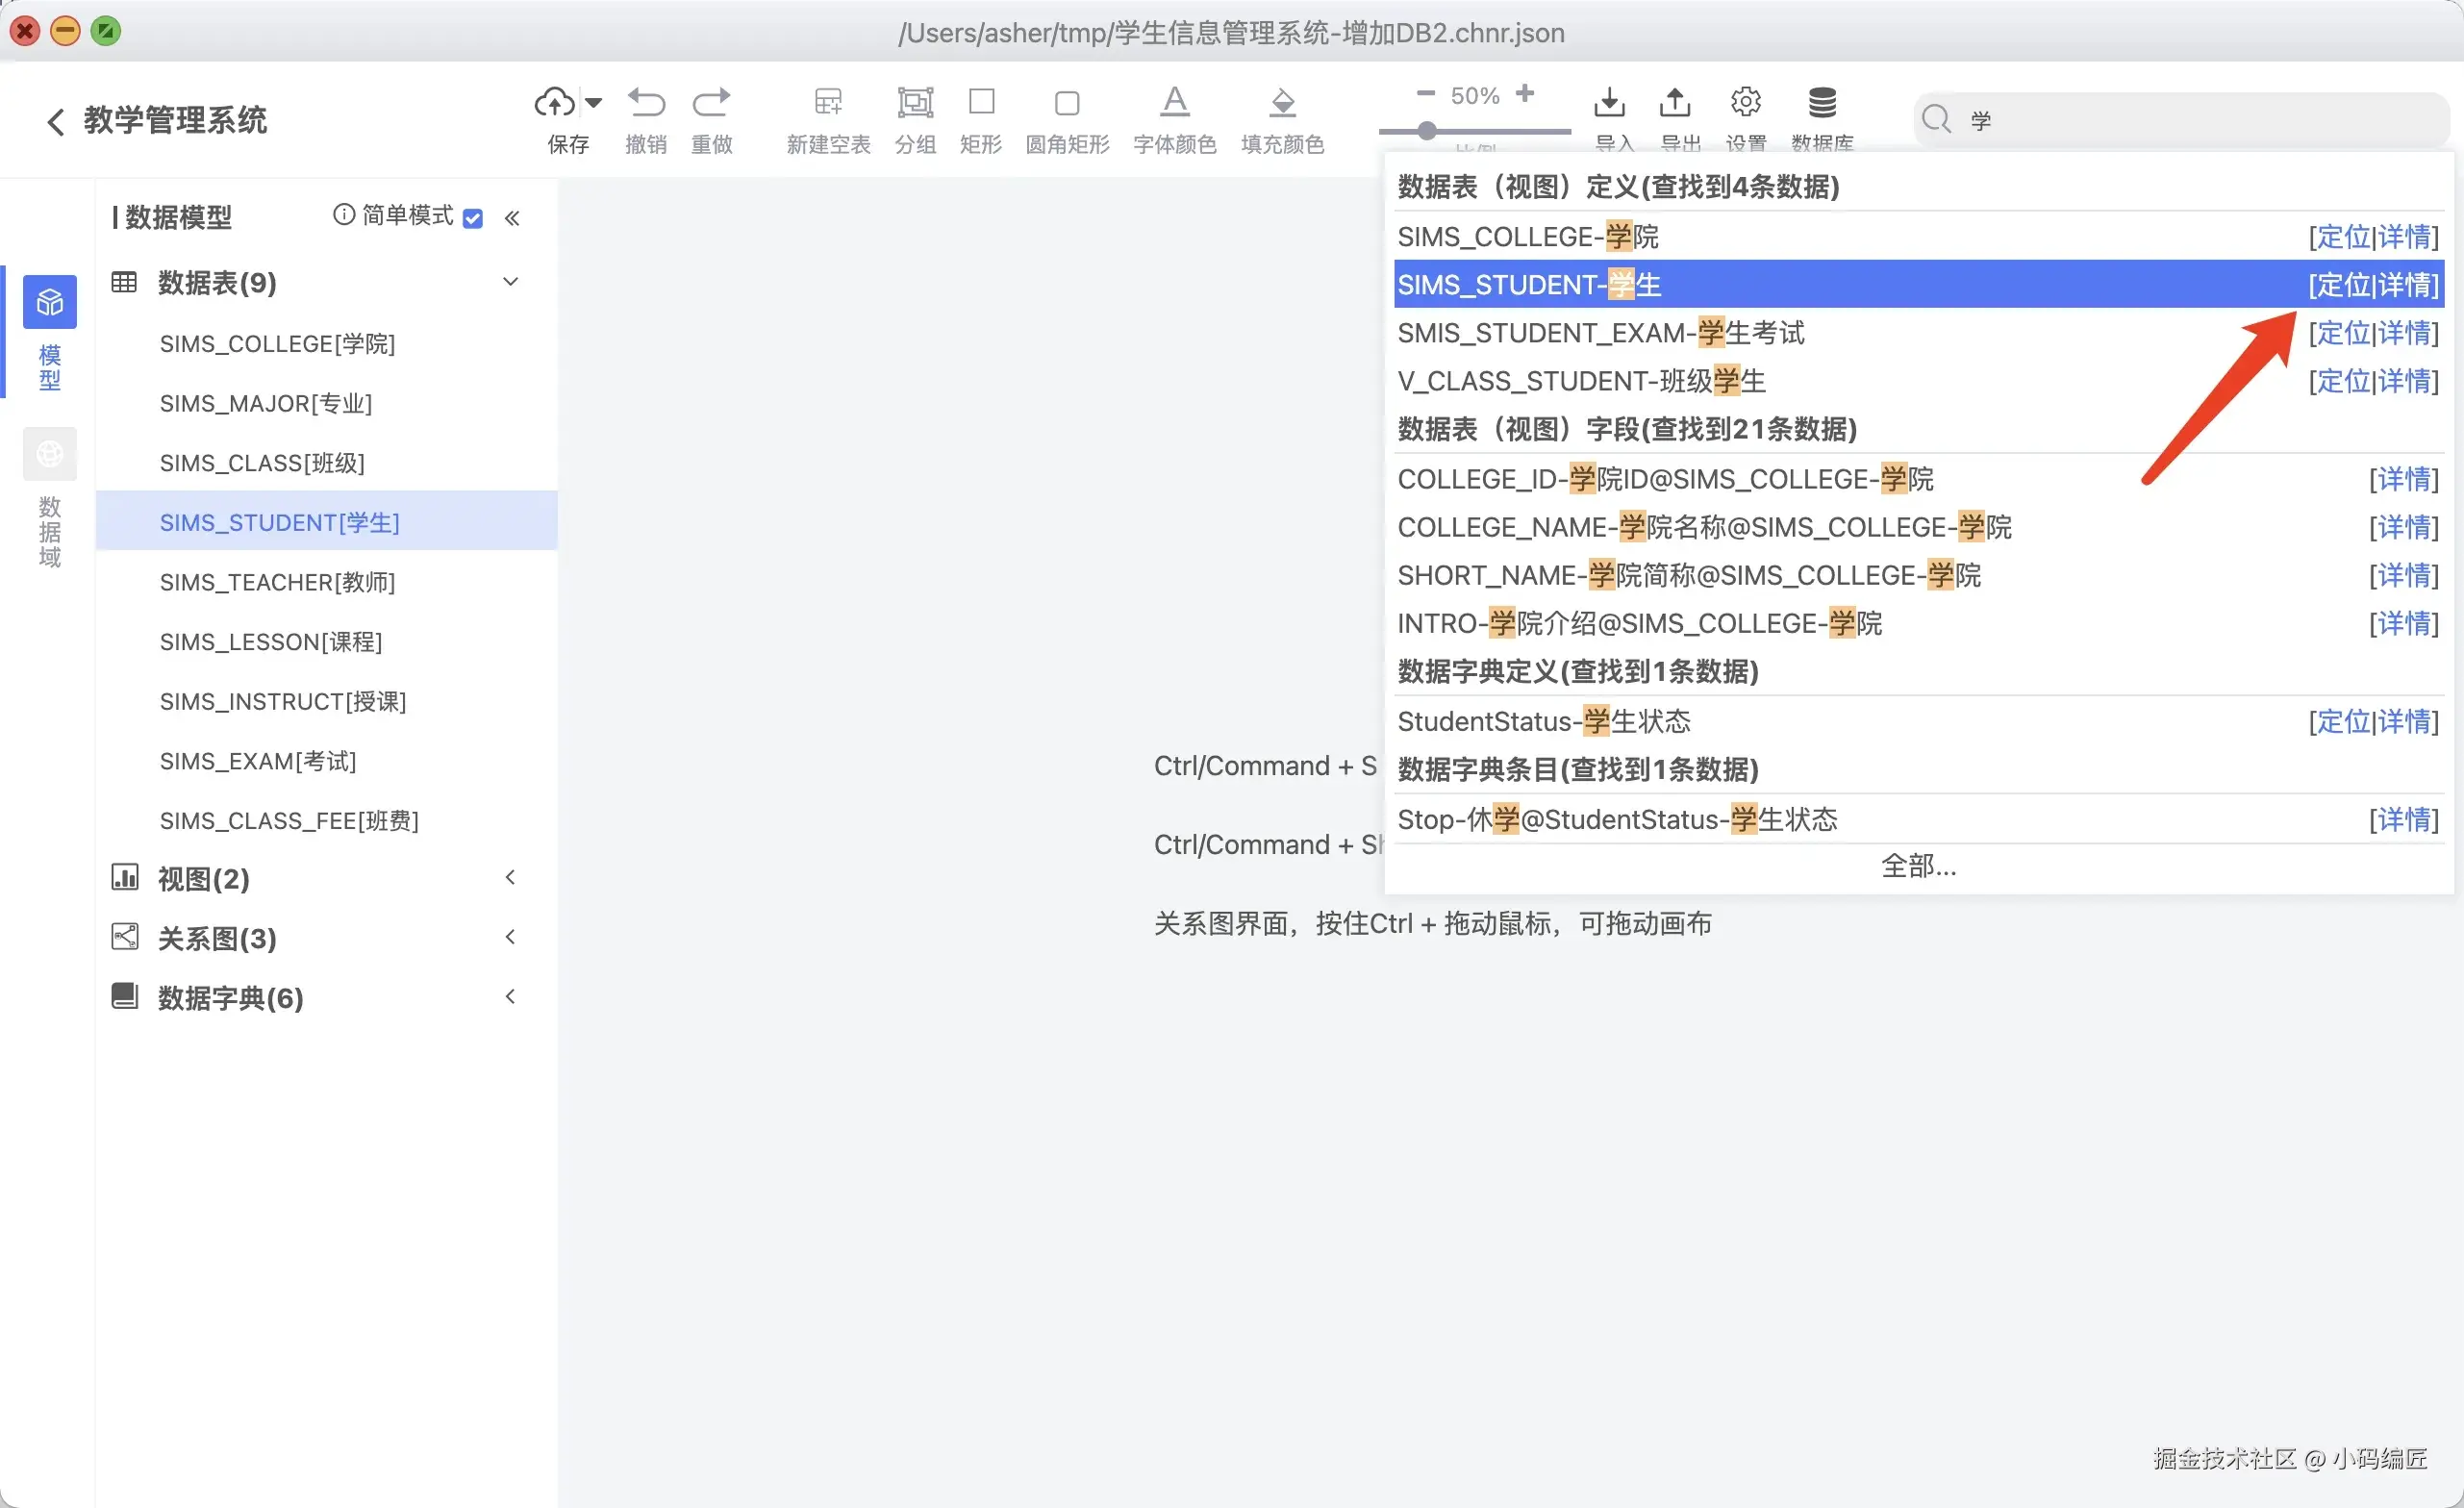Uncheck the simple mode checkbox
This screenshot has width=2464, height=1508.
click(x=474, y=218)
